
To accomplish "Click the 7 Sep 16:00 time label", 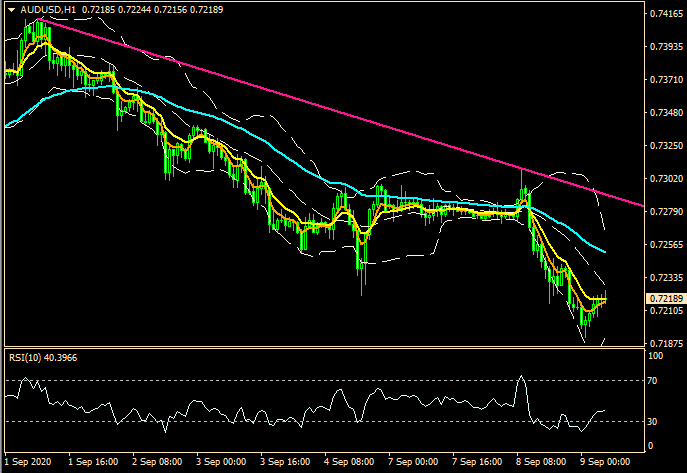I will pos(477,463).
